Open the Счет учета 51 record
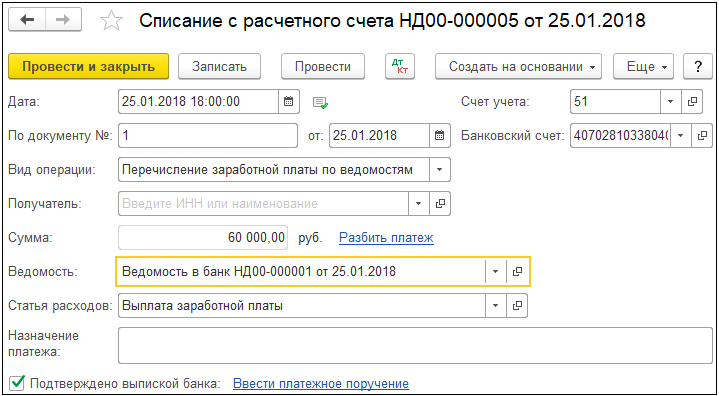The width and height of the screenshot is (719, 396). click(692, 101)
